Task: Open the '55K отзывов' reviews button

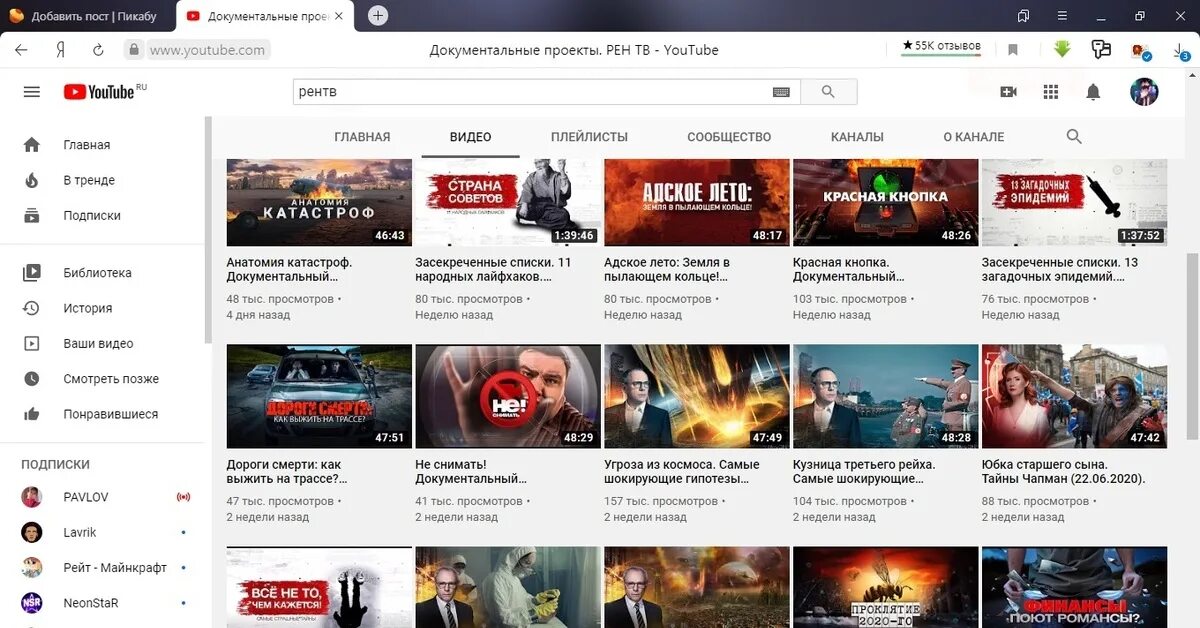Action: click(941, 47)
